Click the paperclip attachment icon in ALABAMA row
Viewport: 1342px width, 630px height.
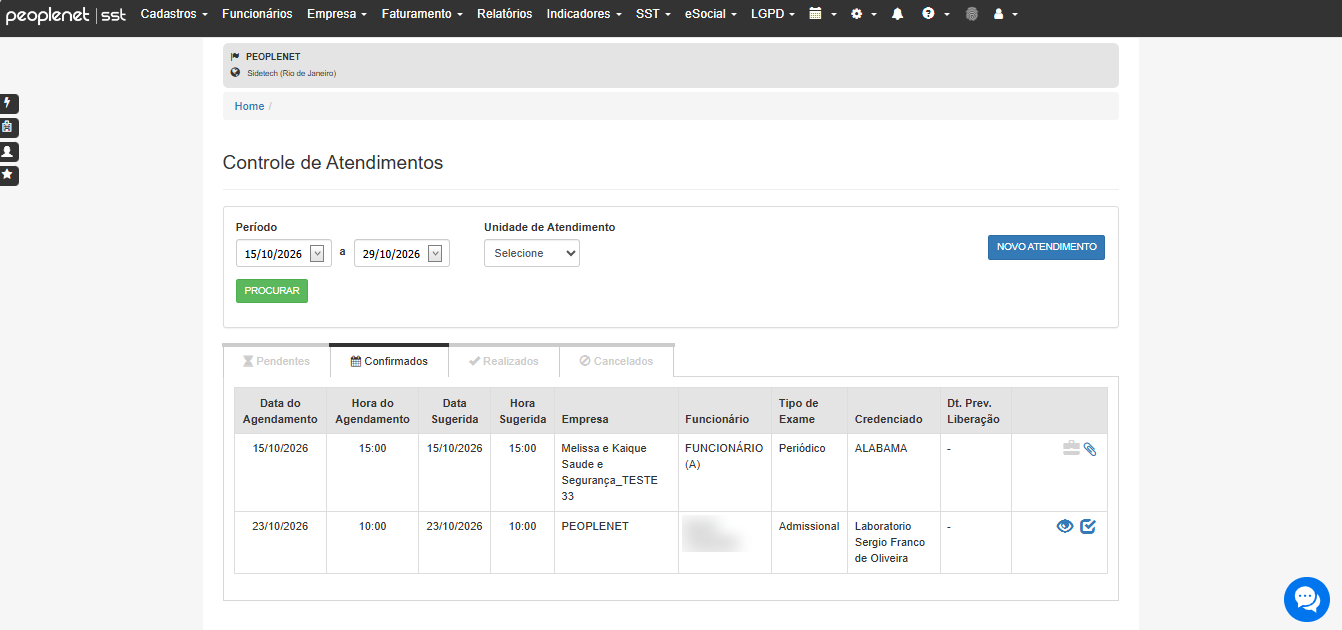(1090, 449)
